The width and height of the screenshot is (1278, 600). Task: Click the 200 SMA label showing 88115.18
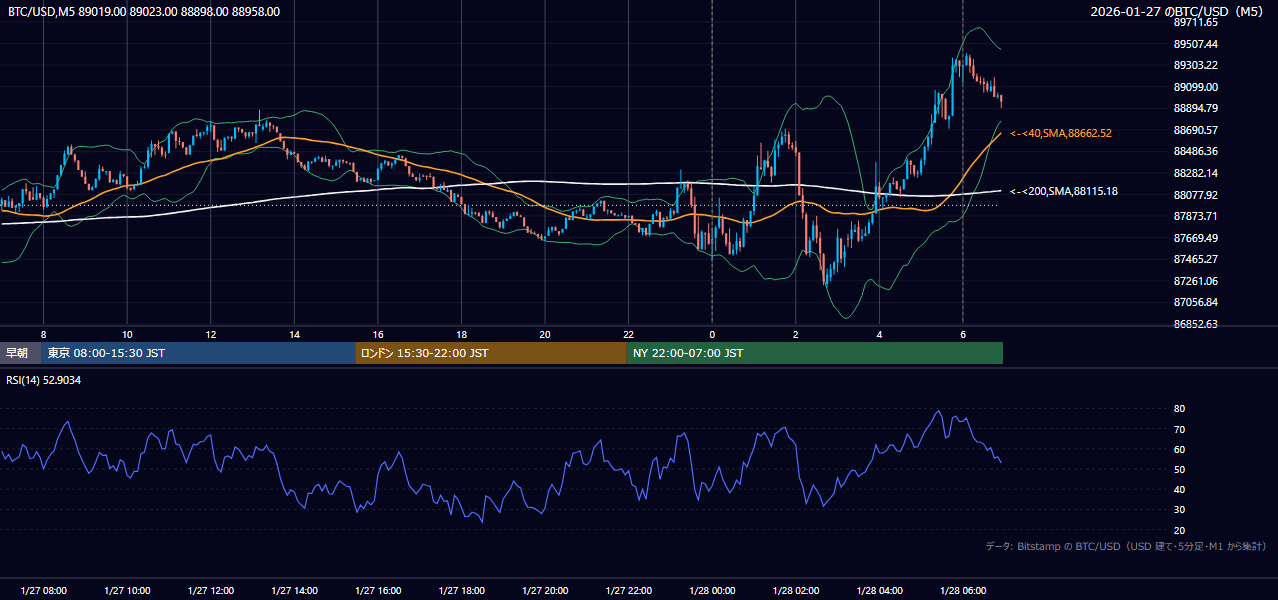click(1064, 191)
